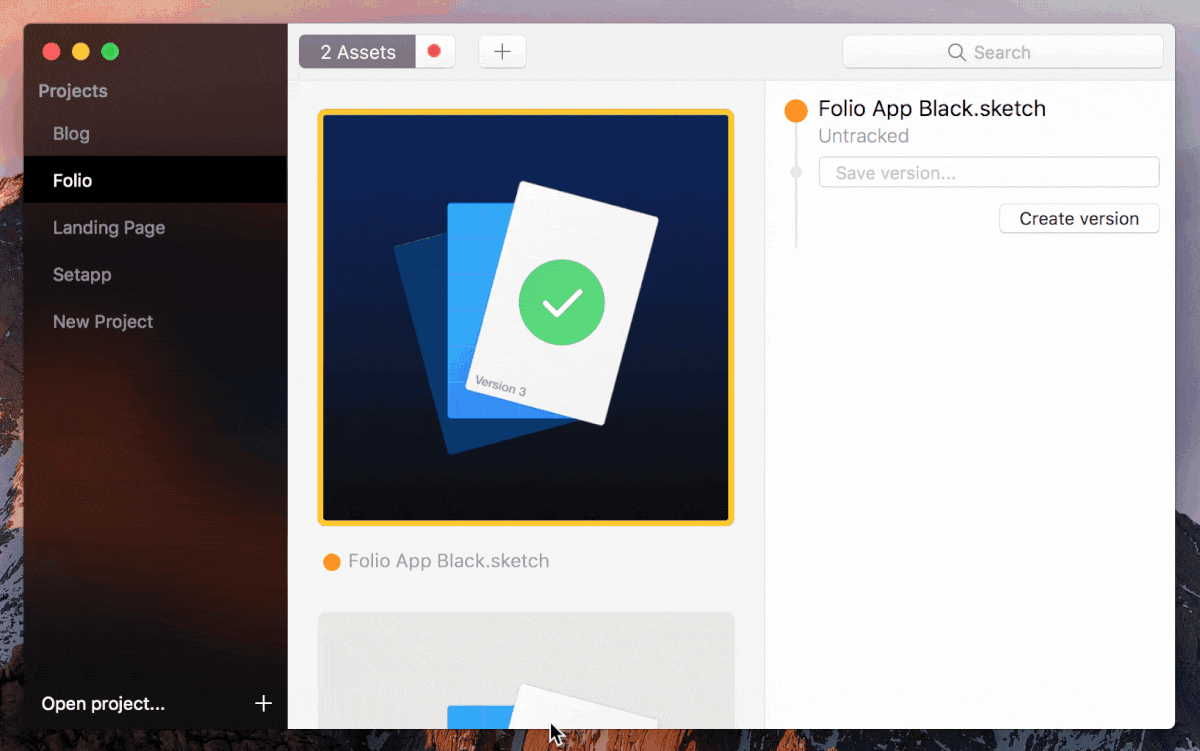
Task: Click the Folio App Black.sketch title in the details
Action: (932, 108)
